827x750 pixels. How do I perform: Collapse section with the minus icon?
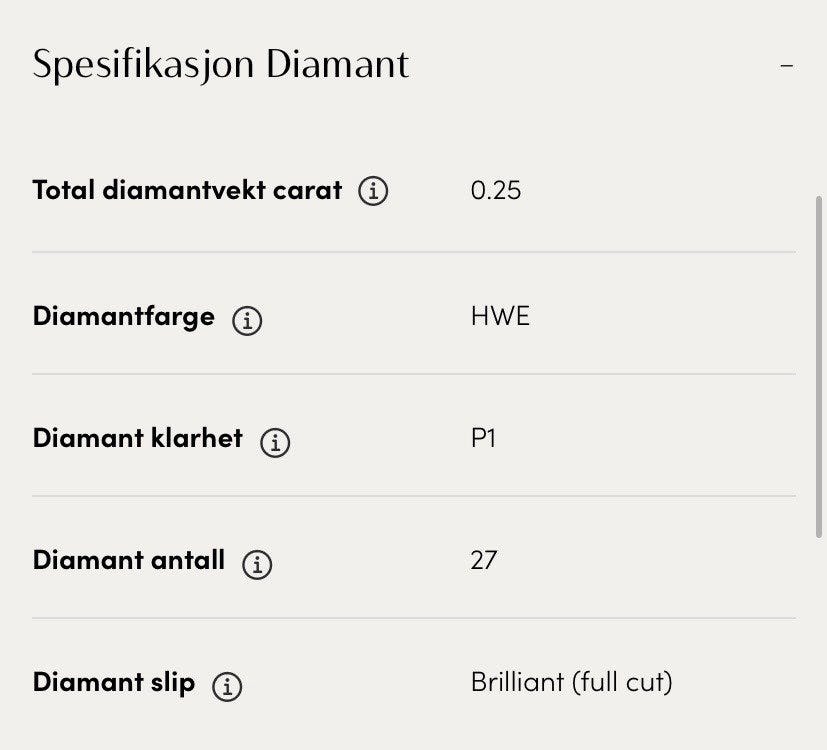click(787, 66)
